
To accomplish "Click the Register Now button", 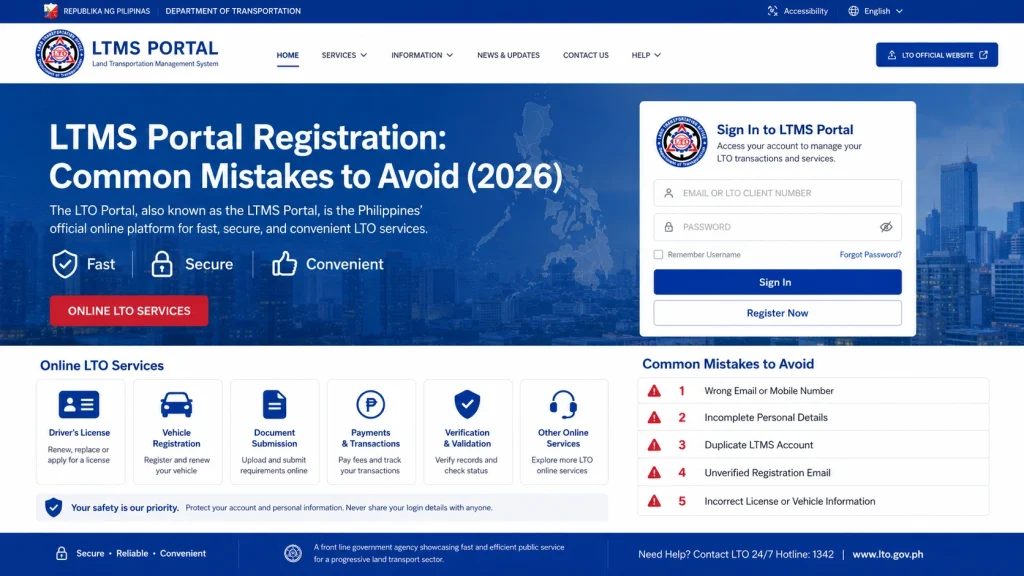I will pos(777,313).
